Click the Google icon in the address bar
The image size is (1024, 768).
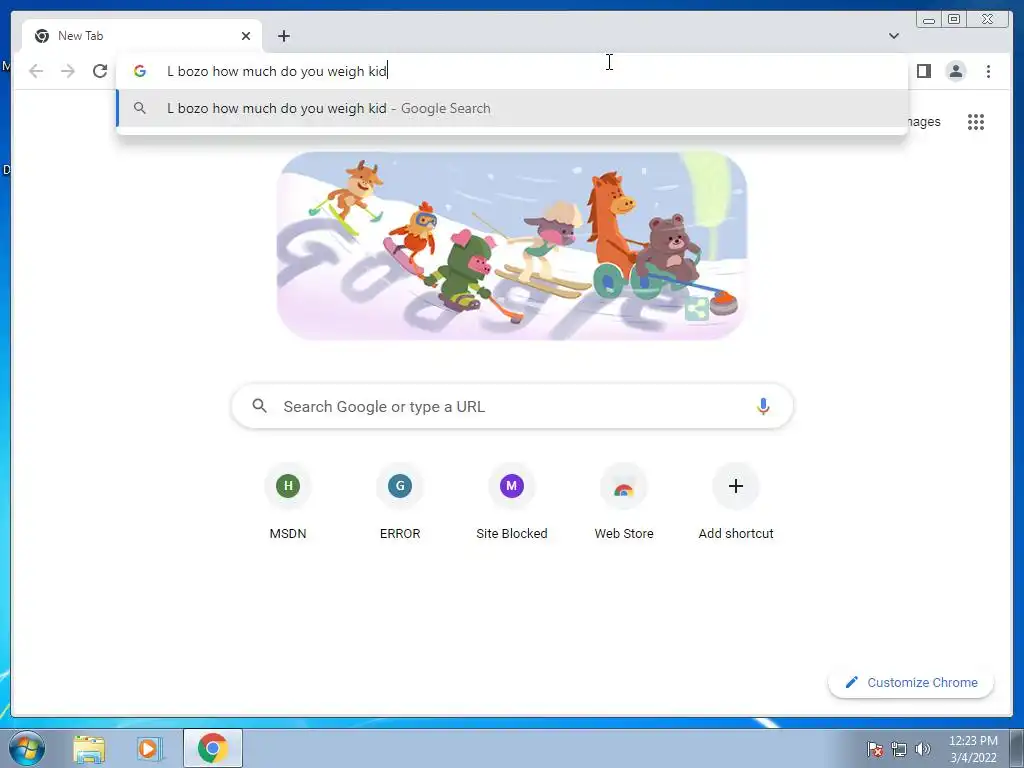pos(140,71)
